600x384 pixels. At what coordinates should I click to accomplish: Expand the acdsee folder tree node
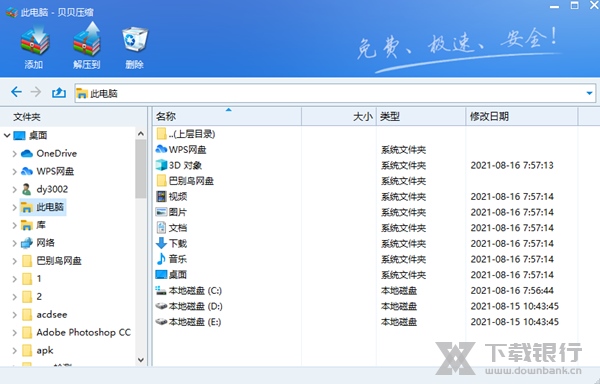coord(15,315)
